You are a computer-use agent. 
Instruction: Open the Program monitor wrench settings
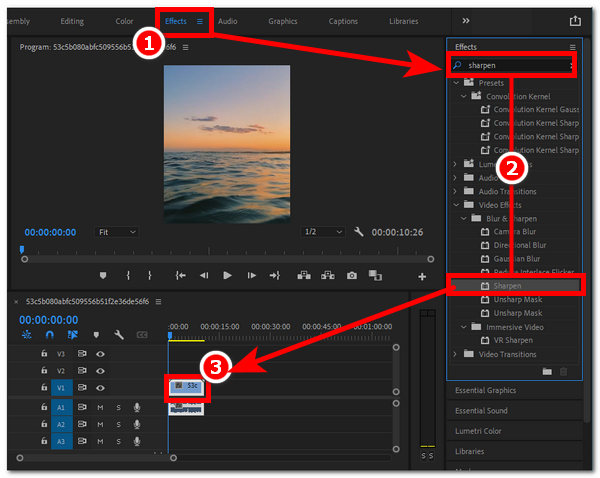click(359, 232)
